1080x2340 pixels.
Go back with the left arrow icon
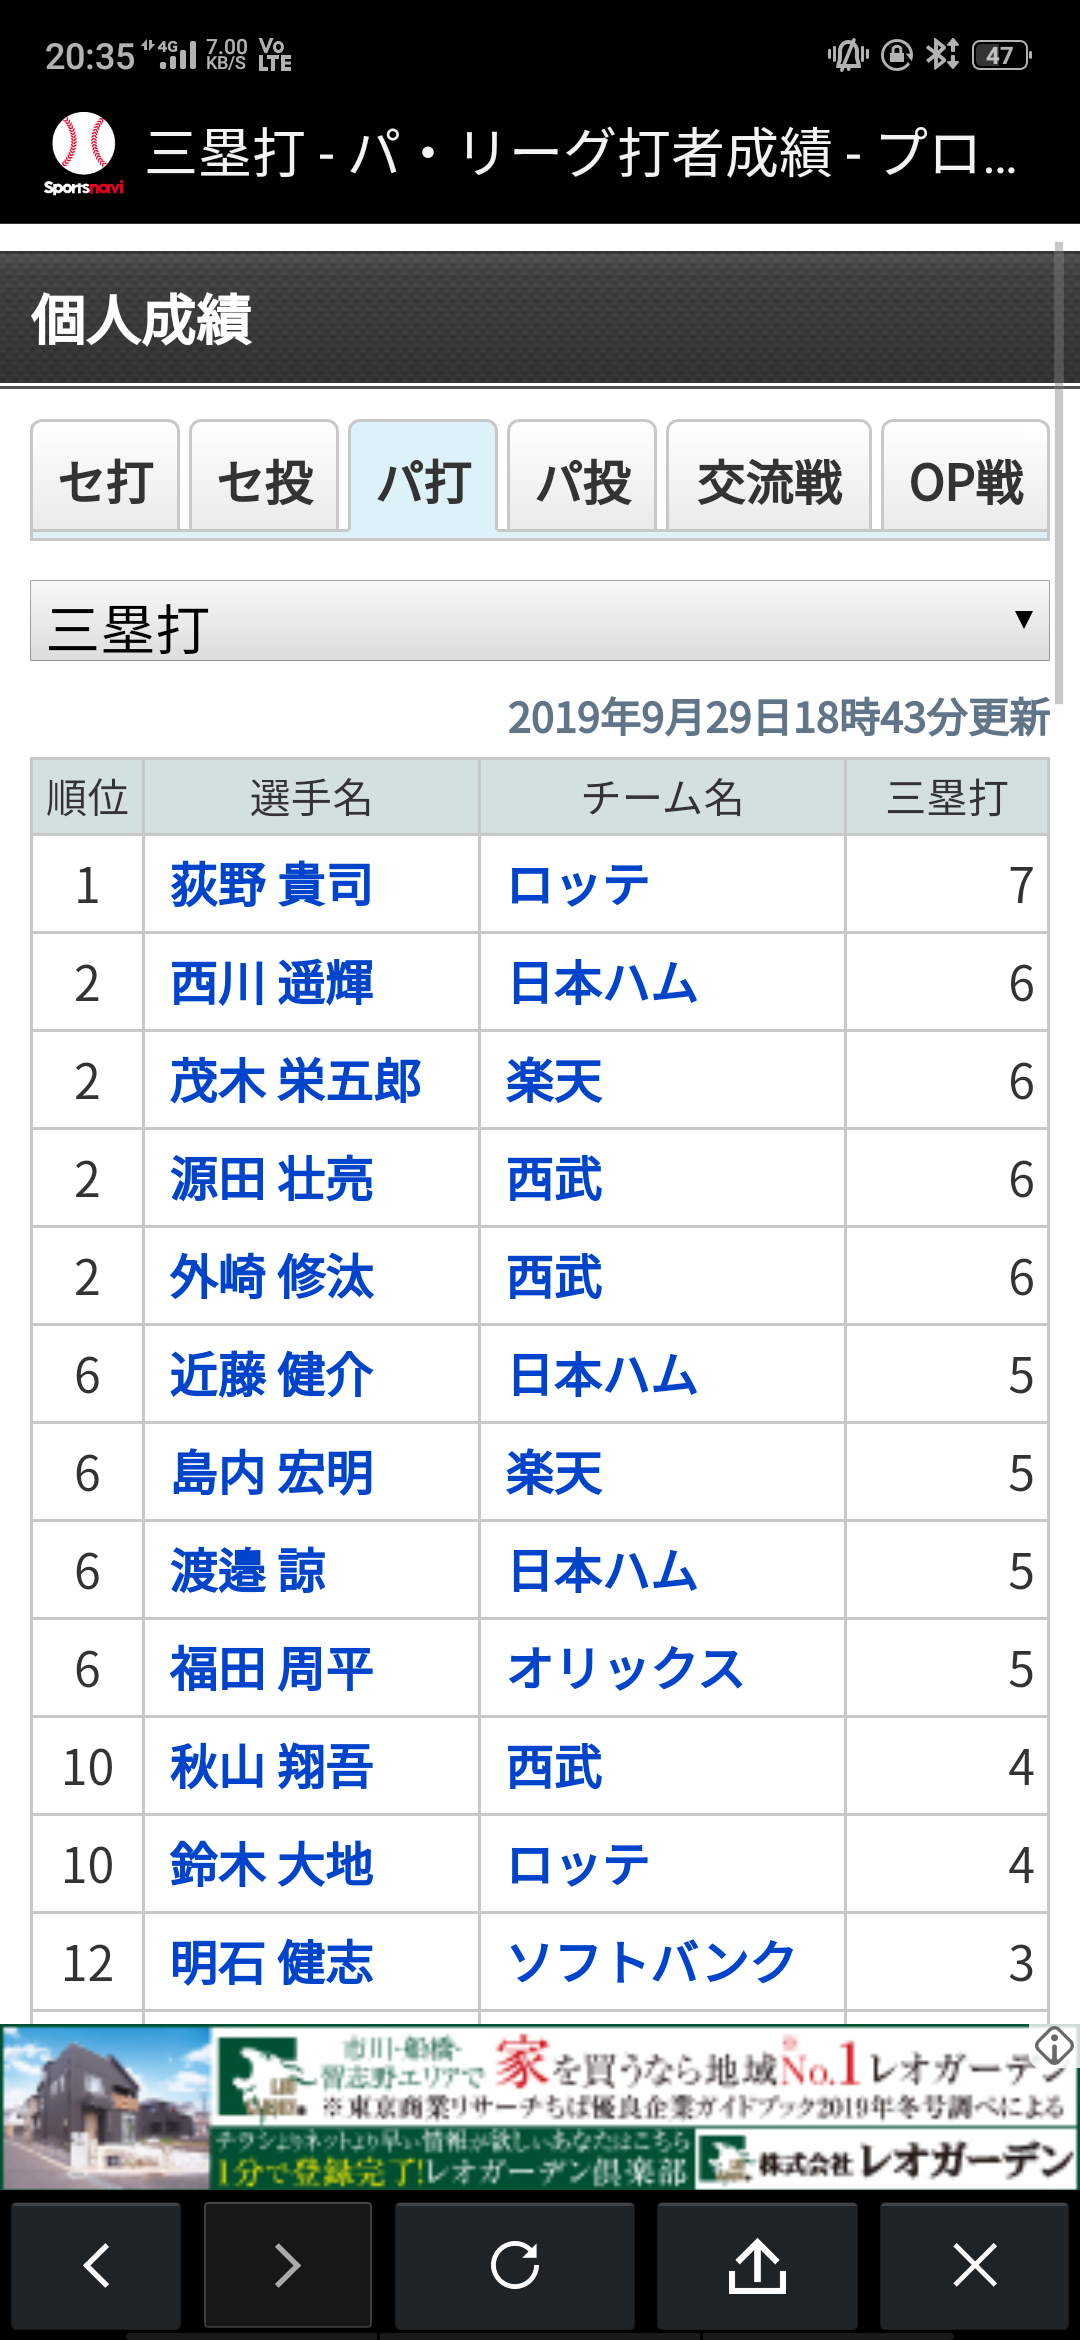coord(96,2265)
